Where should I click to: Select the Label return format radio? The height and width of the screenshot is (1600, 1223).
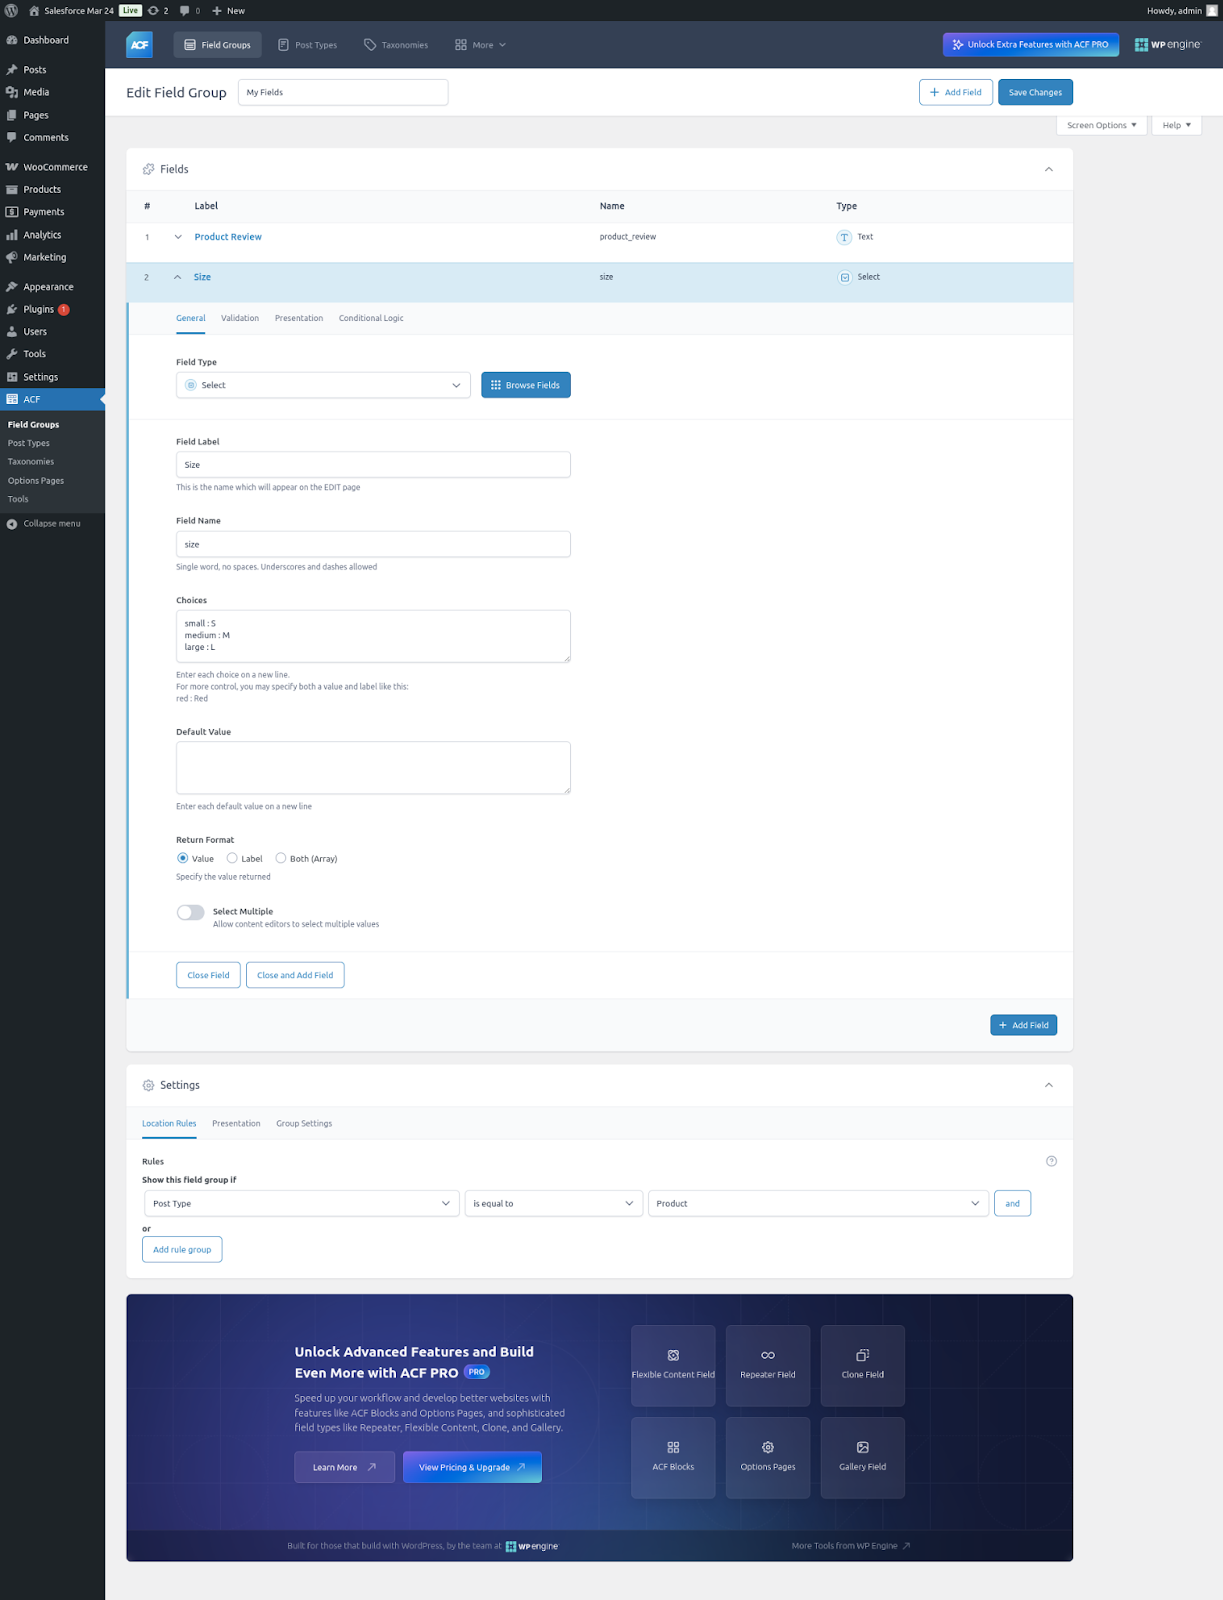(232, 858)
